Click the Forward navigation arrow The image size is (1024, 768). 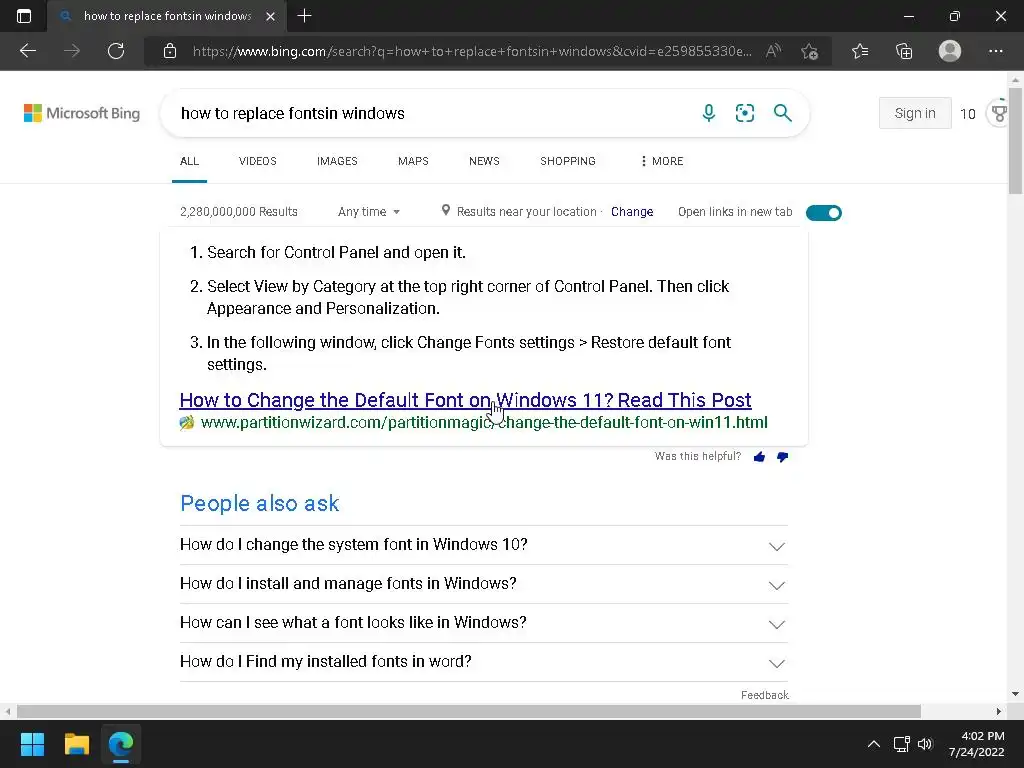point(72,51)
